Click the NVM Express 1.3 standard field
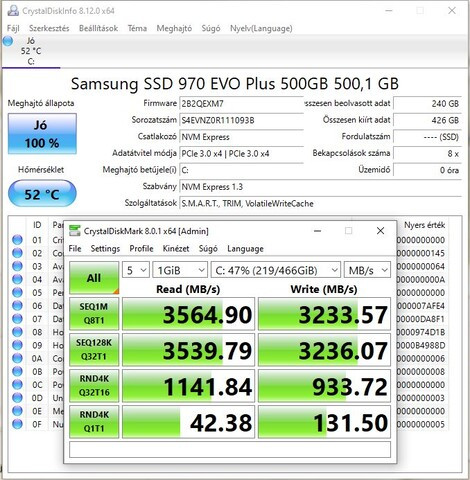 point(320,187)
